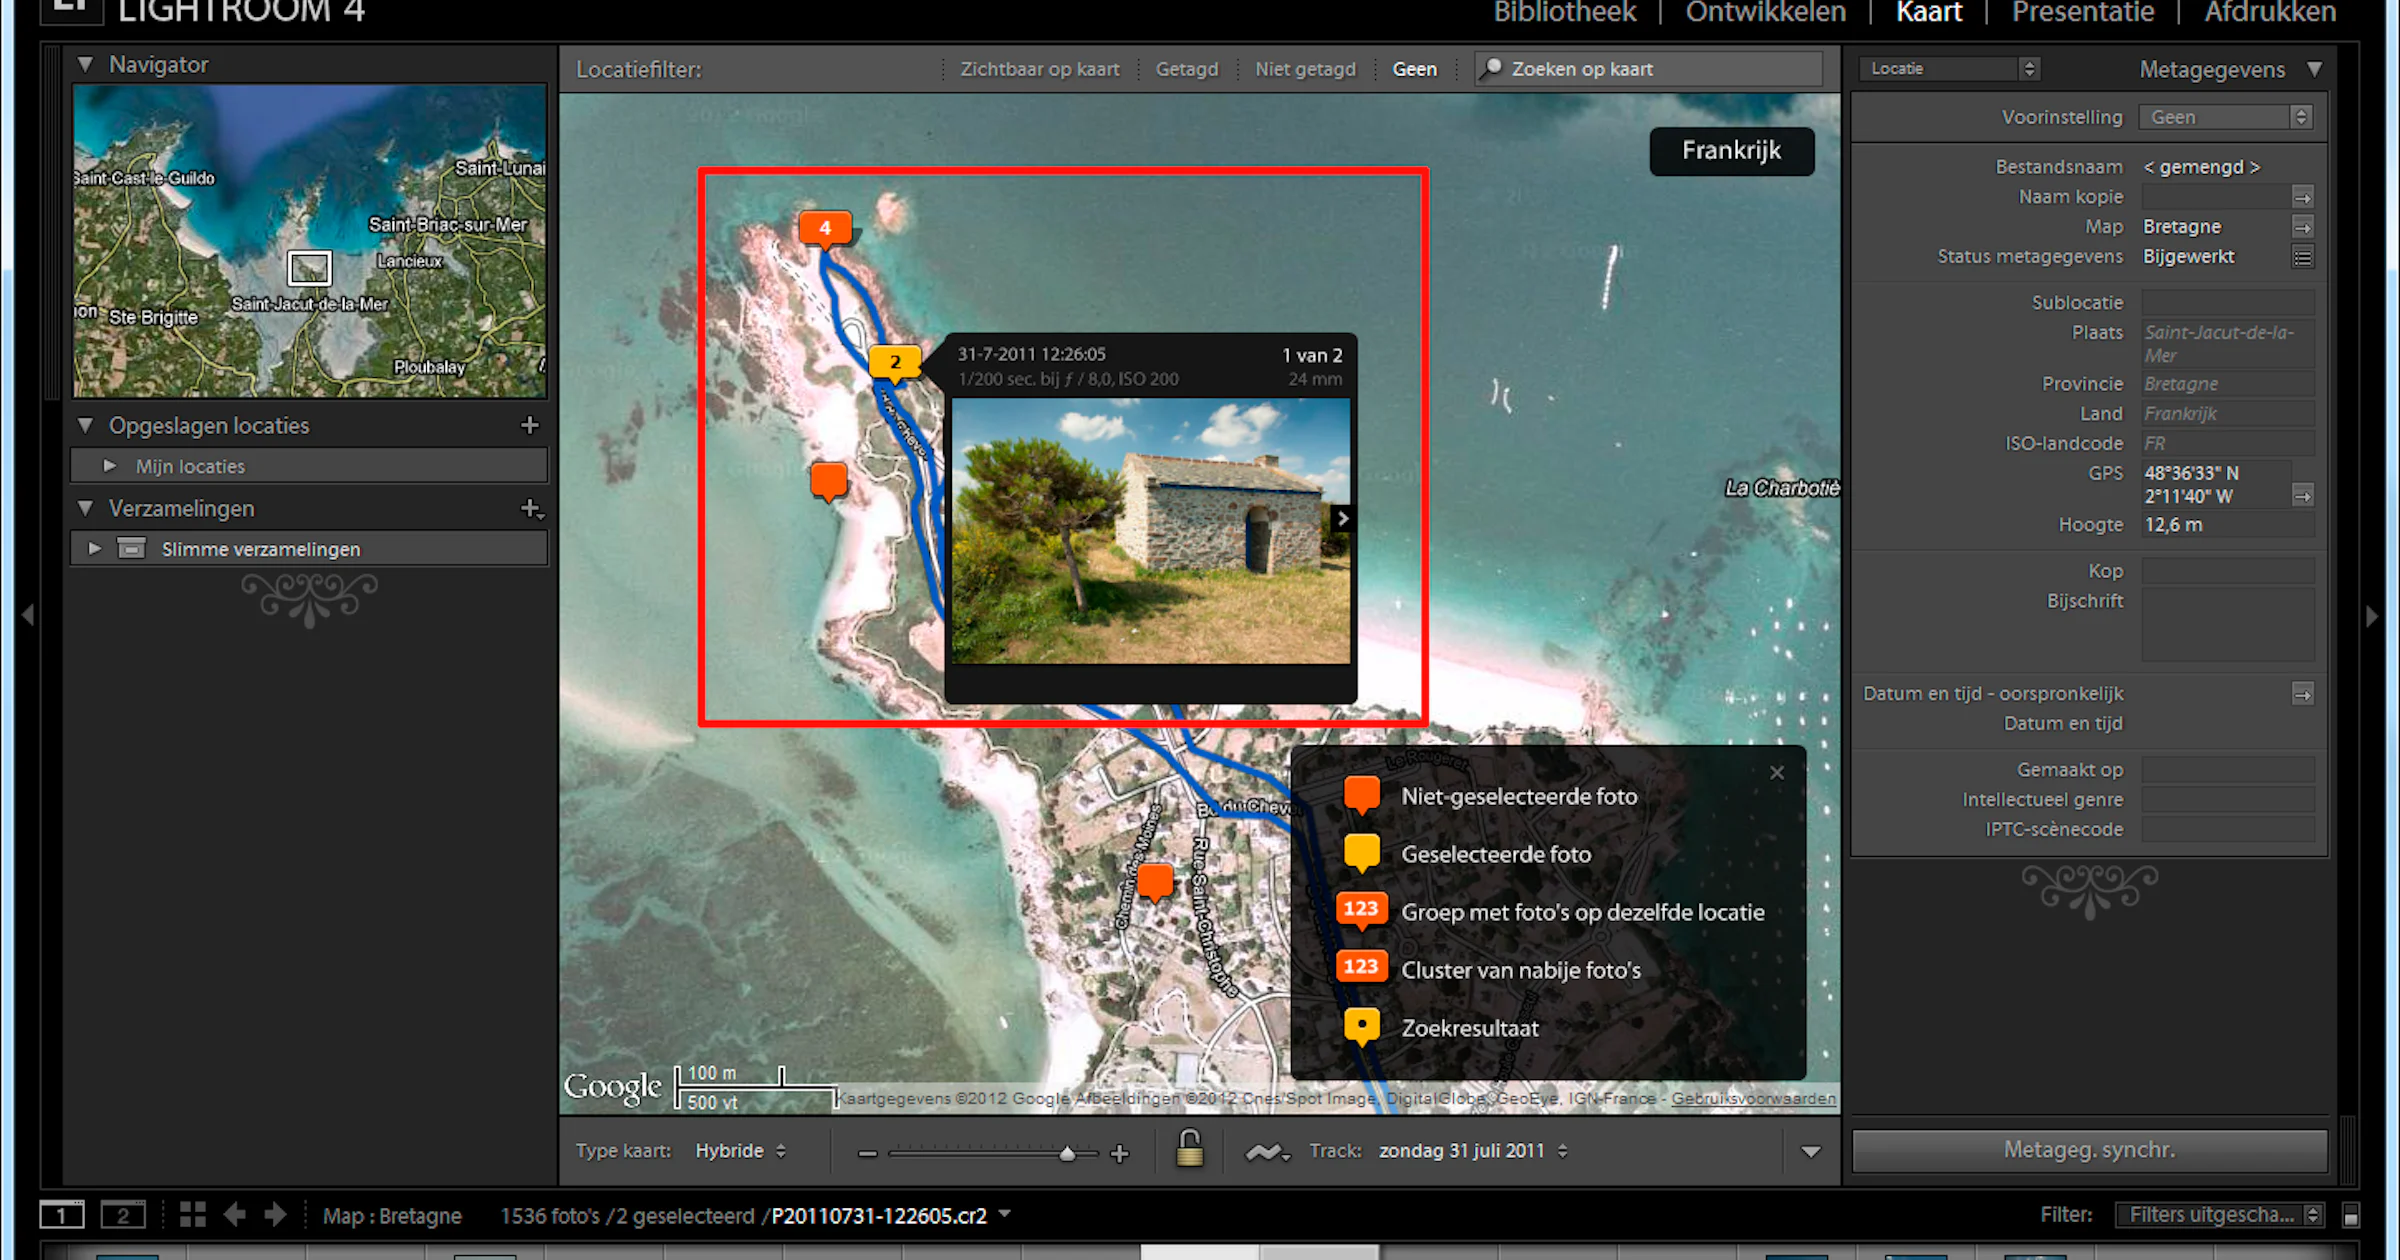The width and height of the screenshot is (2400, 1260).
Task: Click the orange photo pin near Rue Saint-Christophe
Action: [1155, 883]
